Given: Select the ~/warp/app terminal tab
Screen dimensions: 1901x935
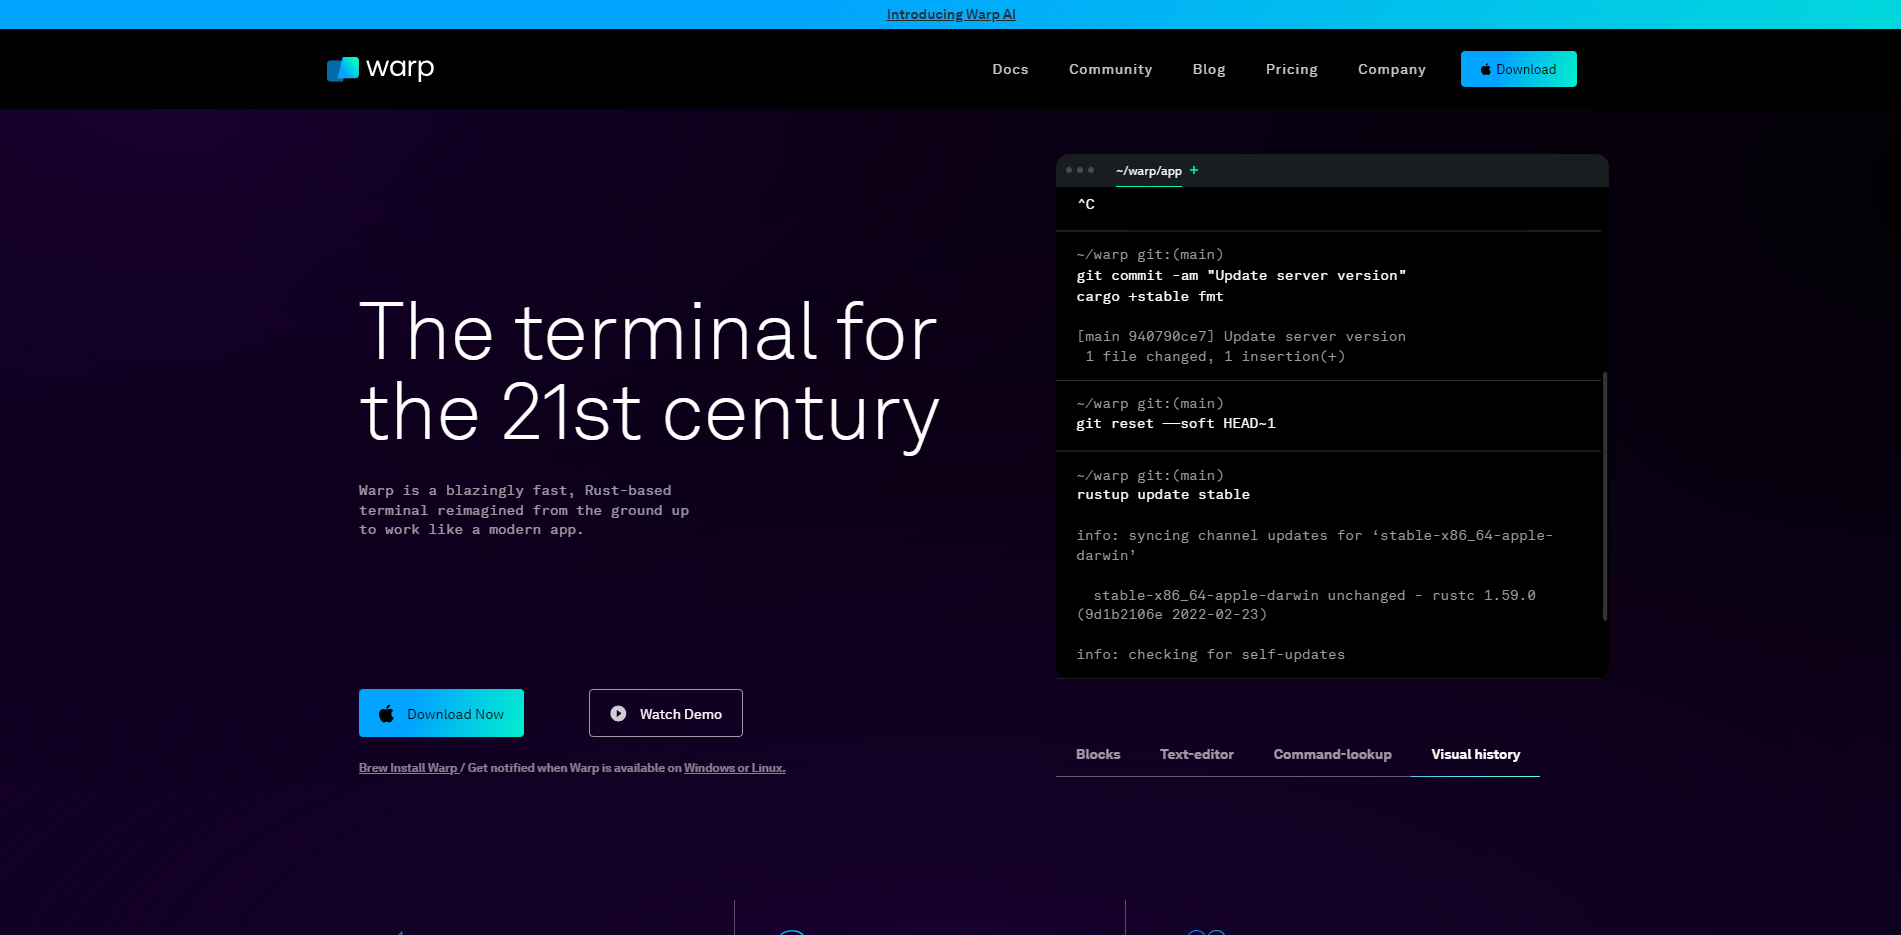Looking at the screenshot, I should tap(1148, 171).
